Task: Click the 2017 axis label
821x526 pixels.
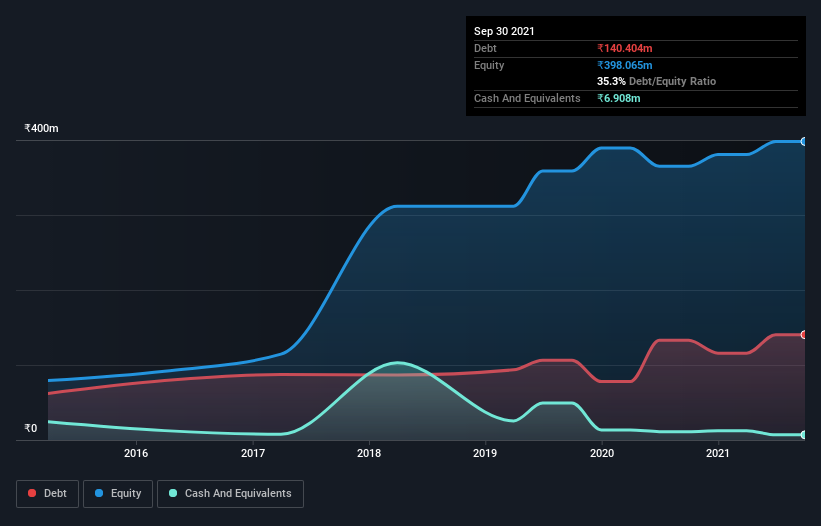Action: [x=253, y=453]
